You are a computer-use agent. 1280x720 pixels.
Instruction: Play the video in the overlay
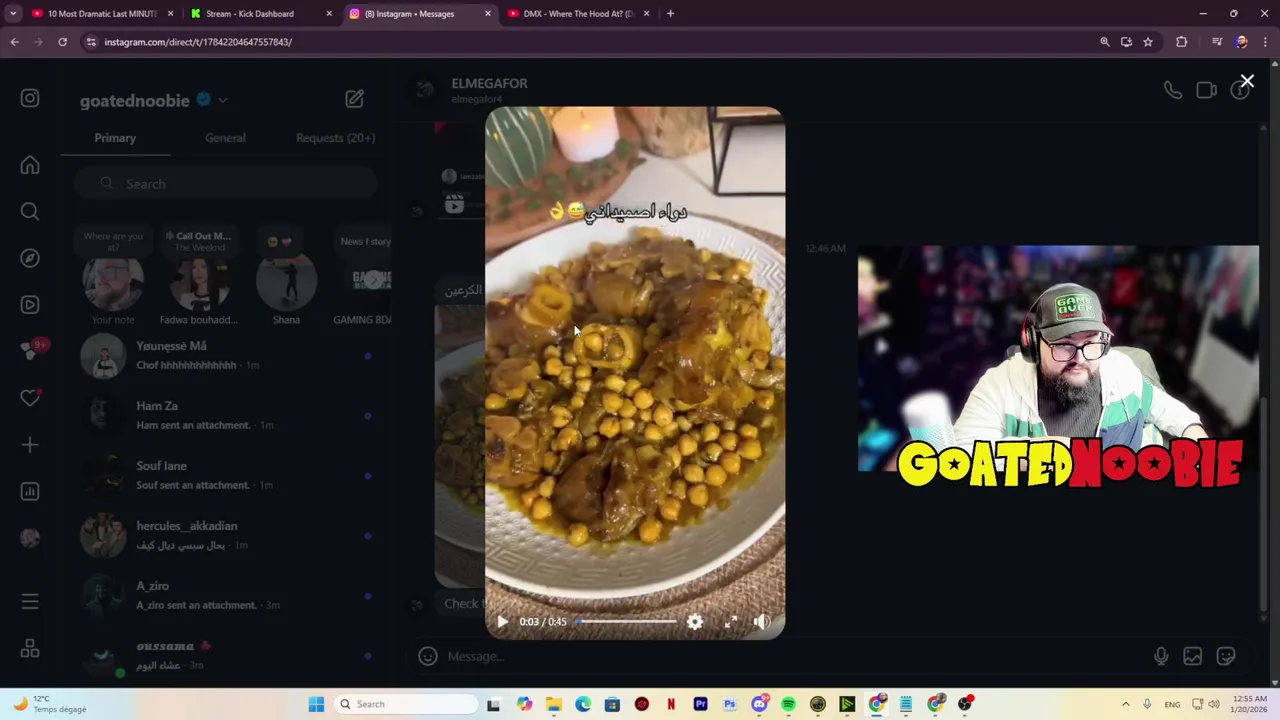(502, 622)
